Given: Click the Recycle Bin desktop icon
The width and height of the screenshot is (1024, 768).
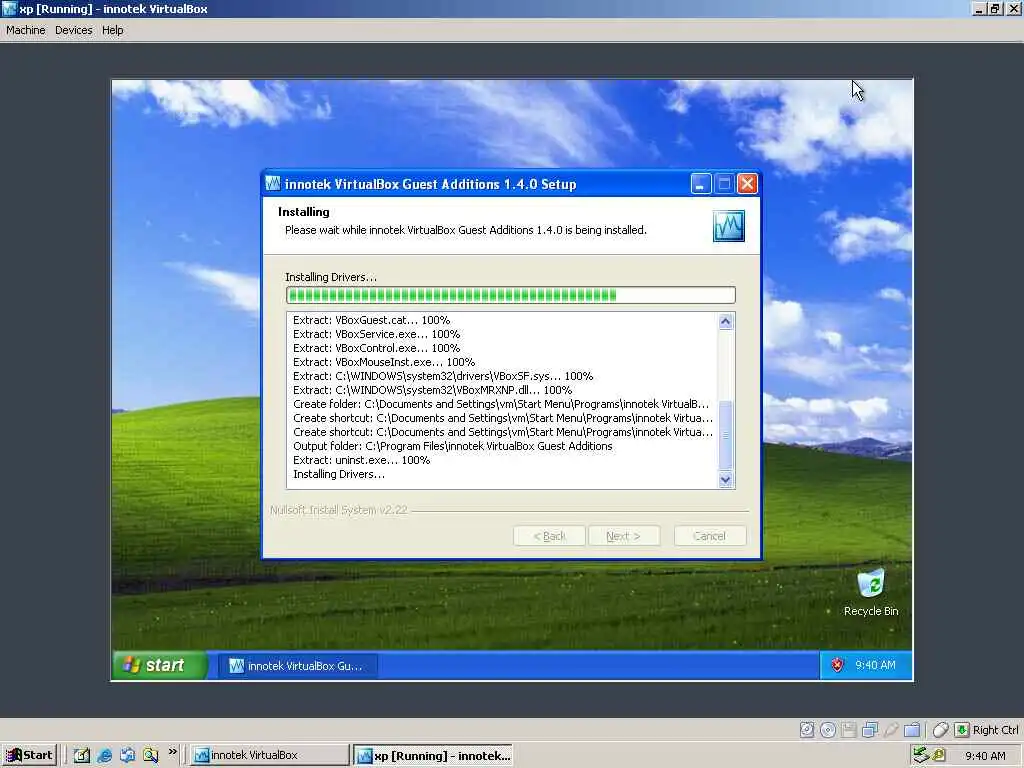Looking at the screenshot, I should (871, 593).
